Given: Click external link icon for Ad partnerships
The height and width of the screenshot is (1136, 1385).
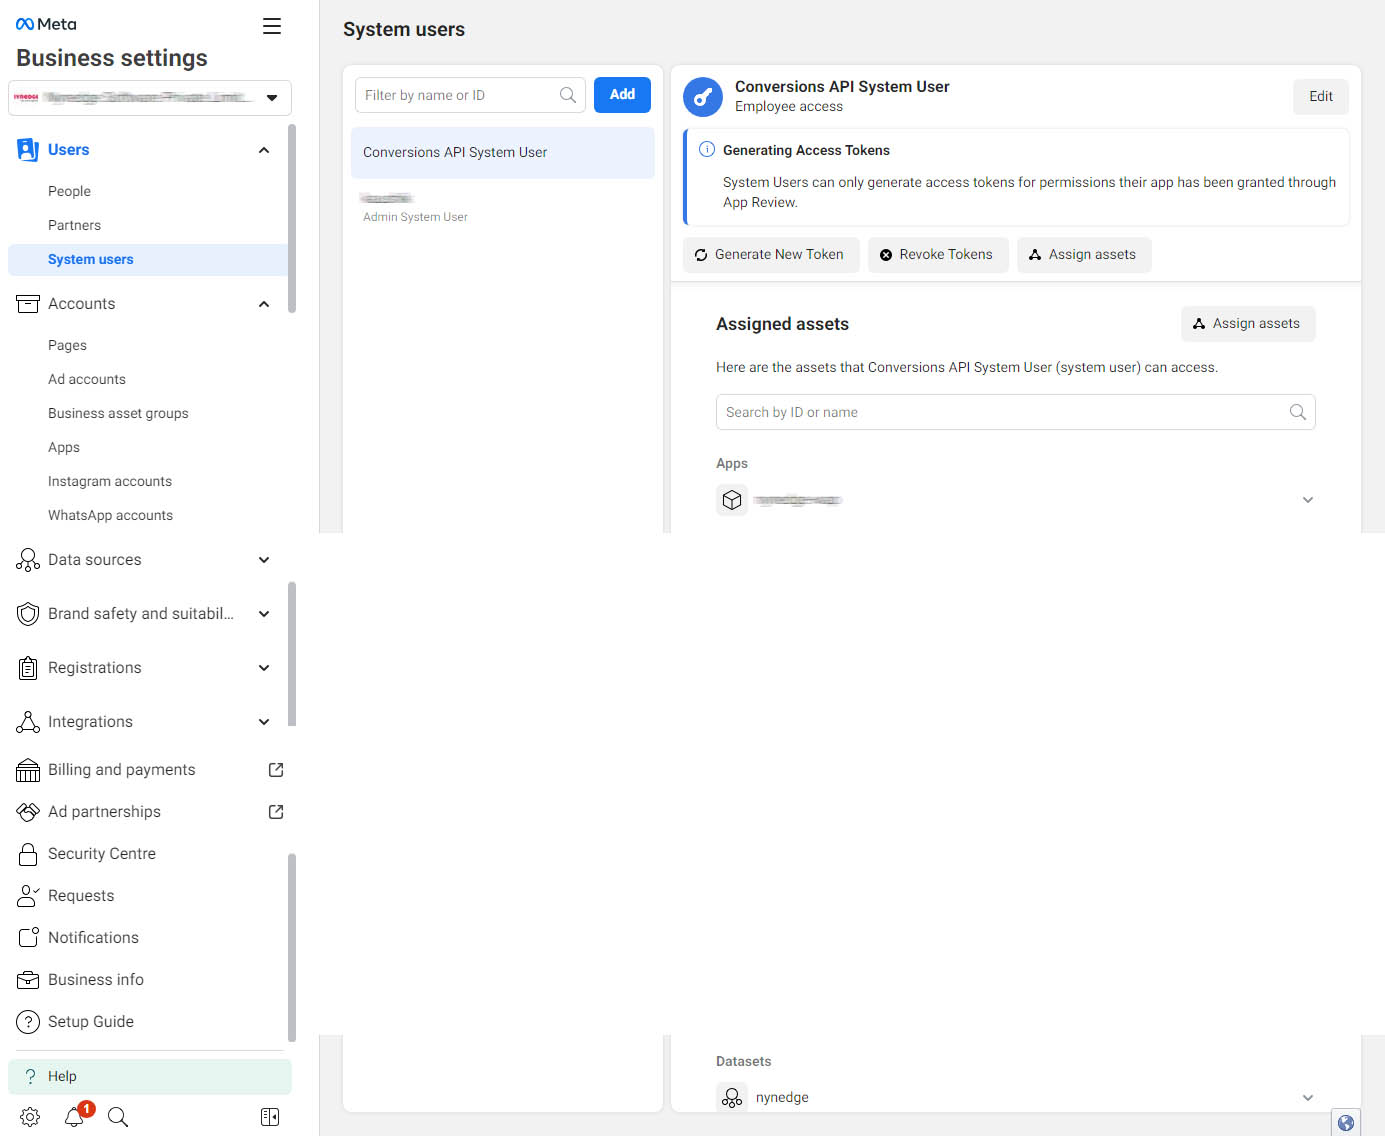Looking at the screenshot, I should coord(276,812).
